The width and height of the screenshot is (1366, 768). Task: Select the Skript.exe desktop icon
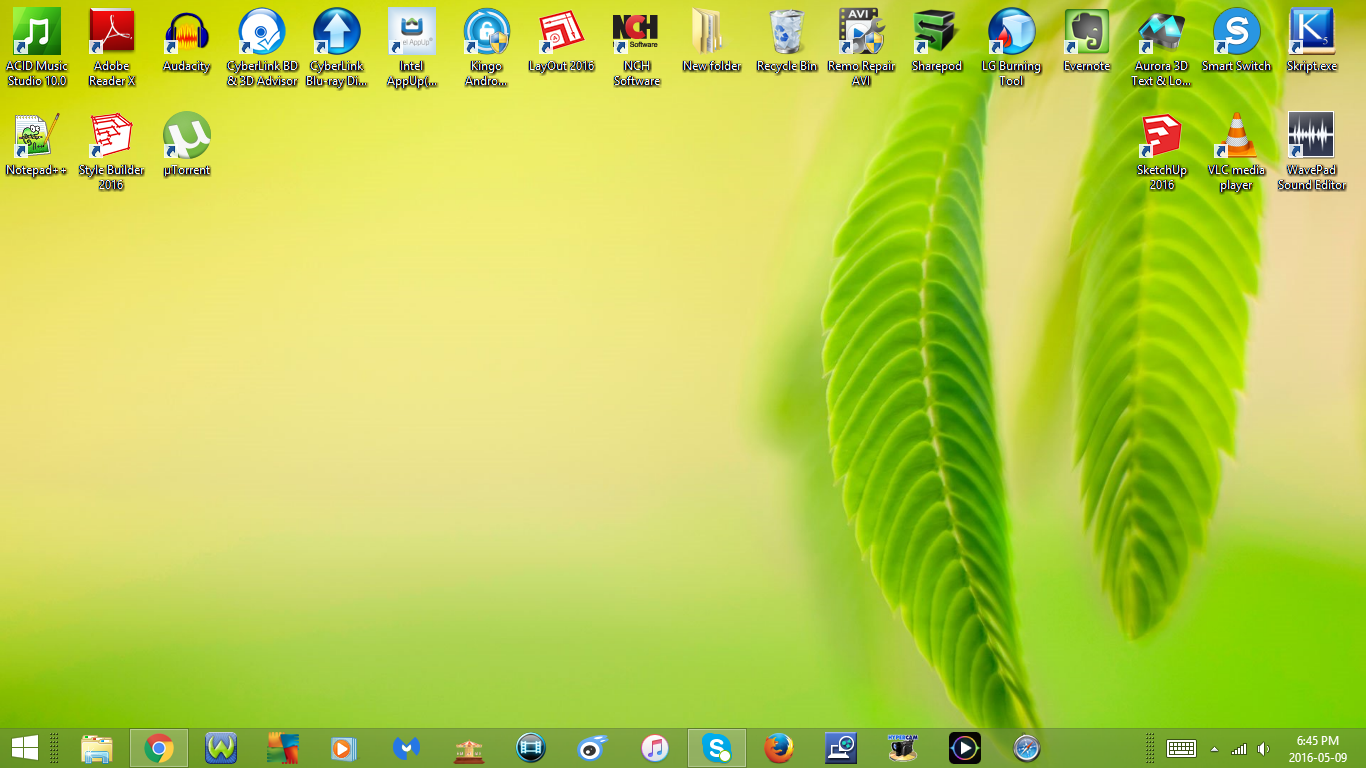click(1312, 42)
